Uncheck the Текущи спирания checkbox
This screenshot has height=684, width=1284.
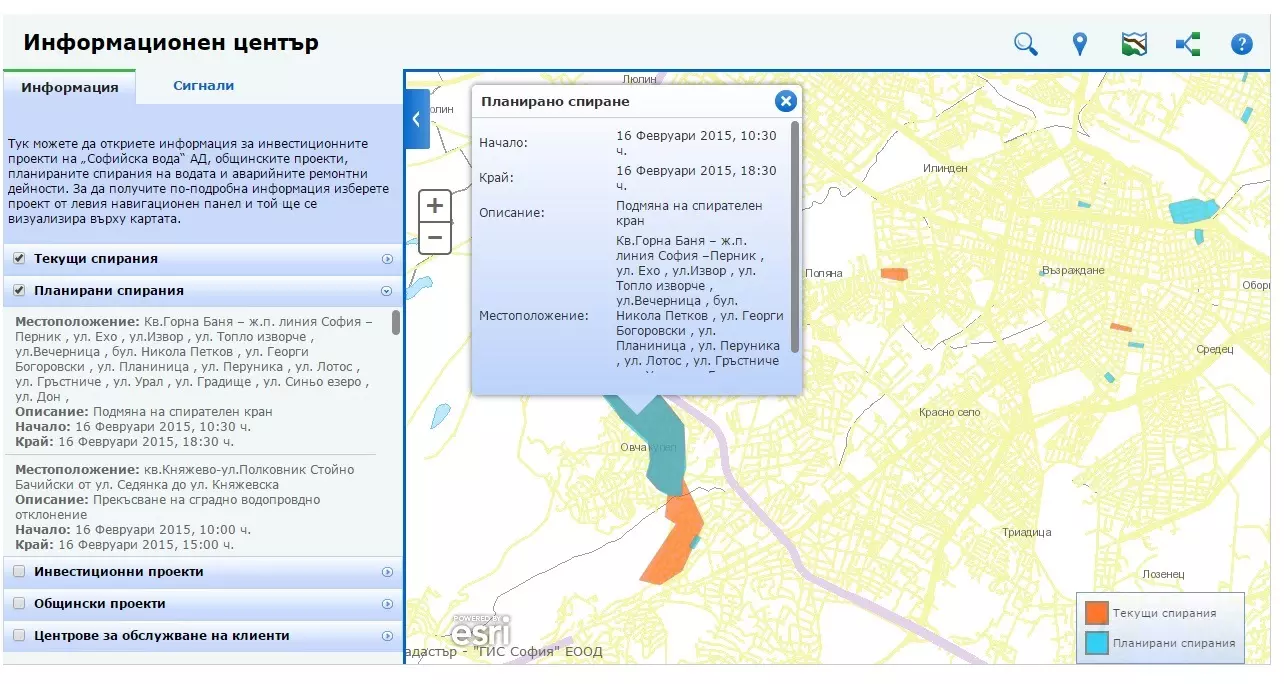[x=19, y=259]
